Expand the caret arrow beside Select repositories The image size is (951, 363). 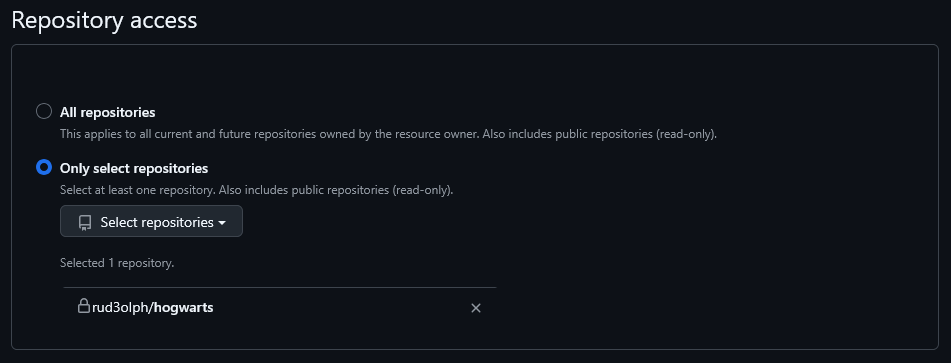pos(222,223)
